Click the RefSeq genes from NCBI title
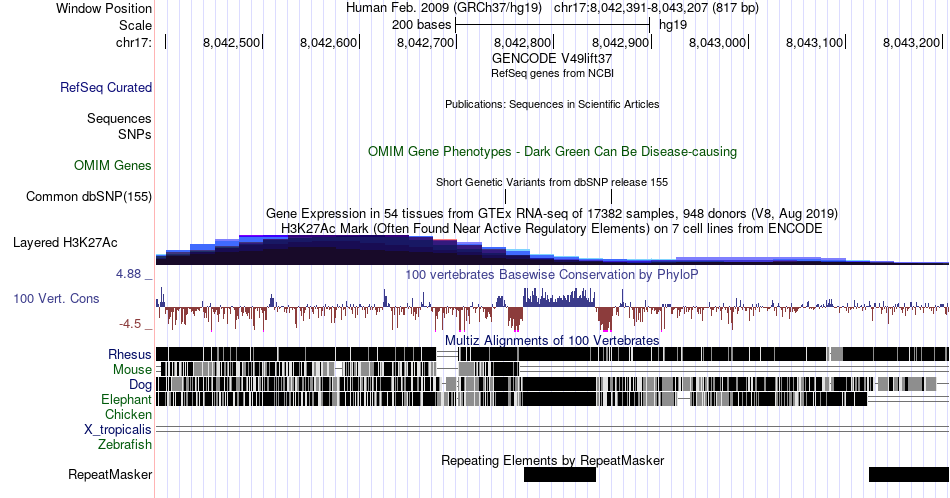This screenshot has width=950, height=498. pyautogui.click(x=552, y=73)
